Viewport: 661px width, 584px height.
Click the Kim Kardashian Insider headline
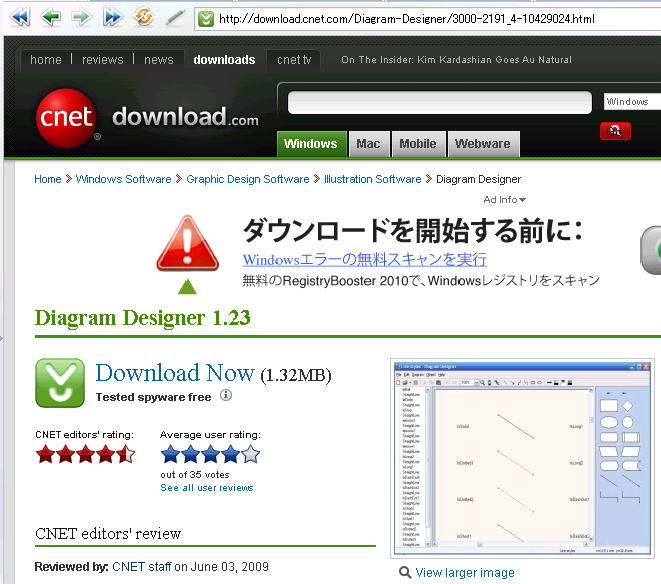coord(457,59)
